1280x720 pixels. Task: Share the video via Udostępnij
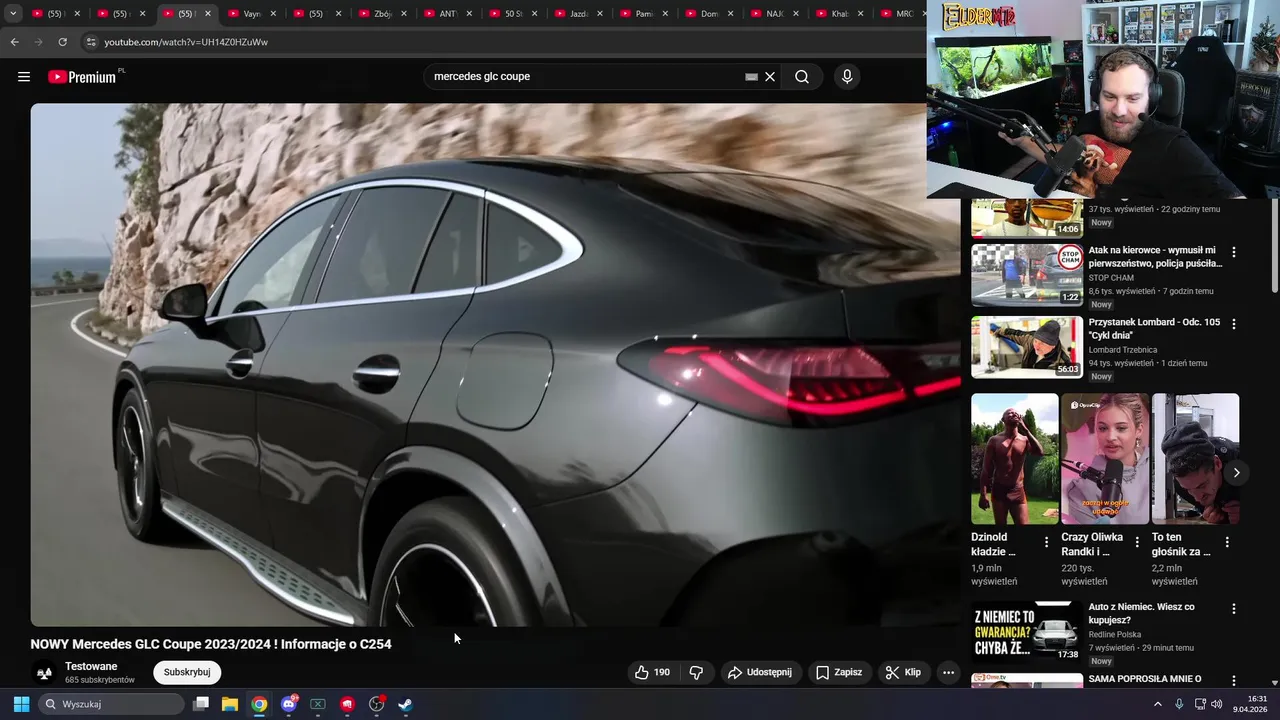click(760, 673)
